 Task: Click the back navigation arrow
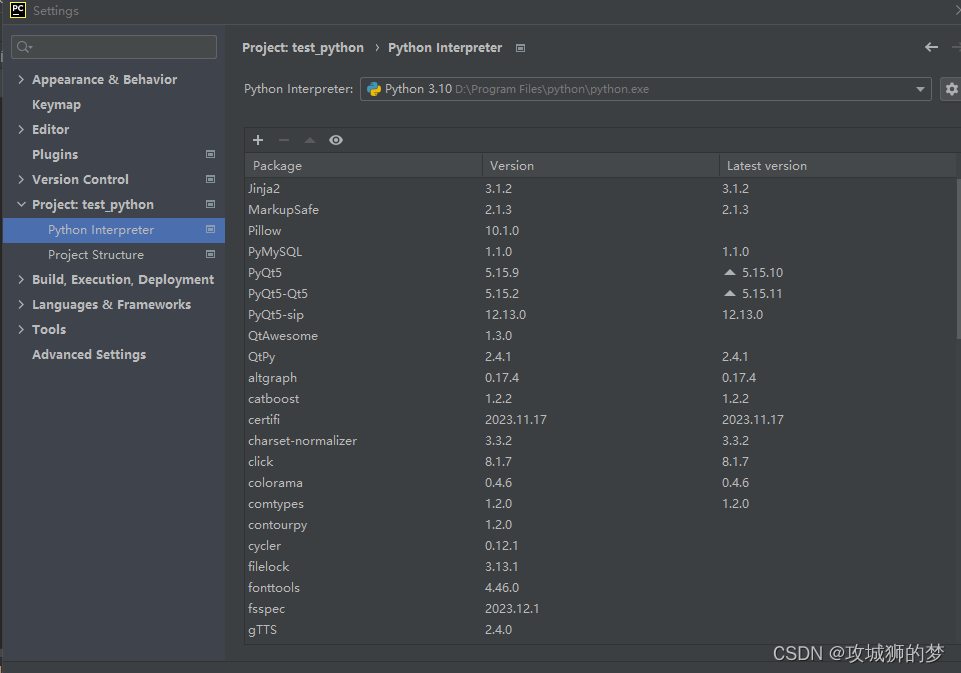[932, 47]
